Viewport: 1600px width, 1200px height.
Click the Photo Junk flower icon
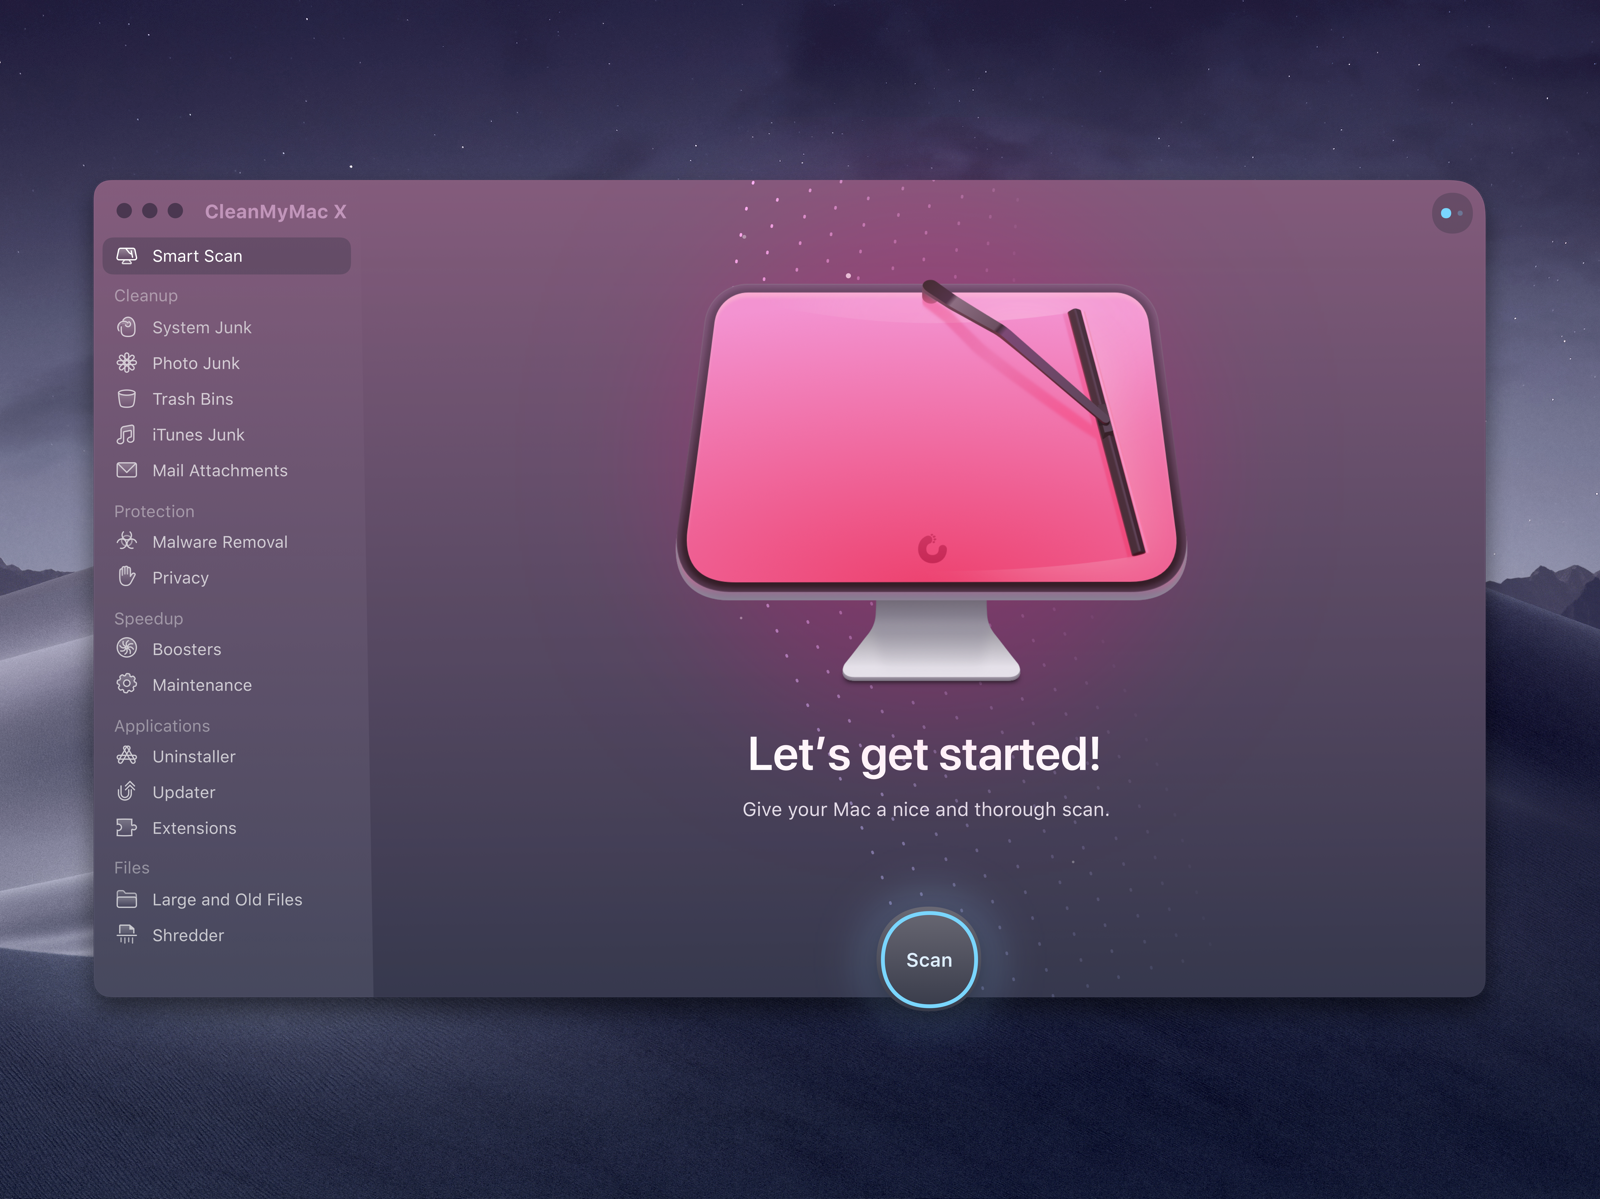click(127, 363)
